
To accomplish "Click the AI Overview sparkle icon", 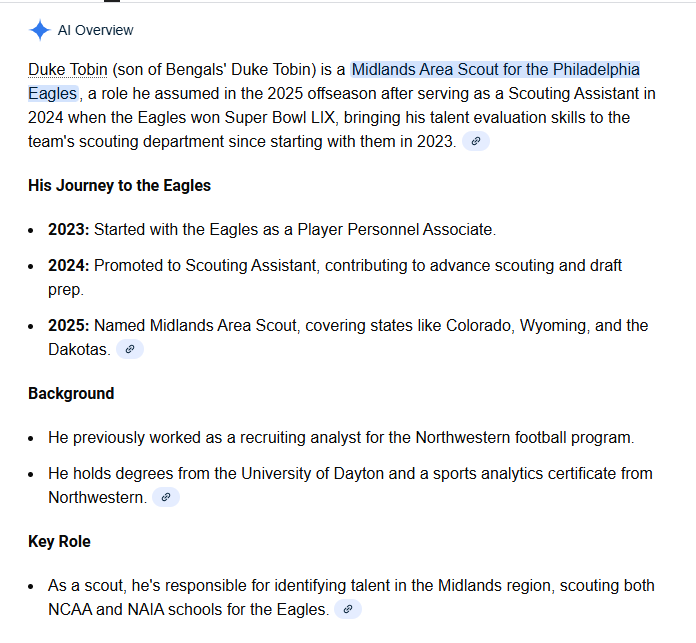I will tap(40, 30).
